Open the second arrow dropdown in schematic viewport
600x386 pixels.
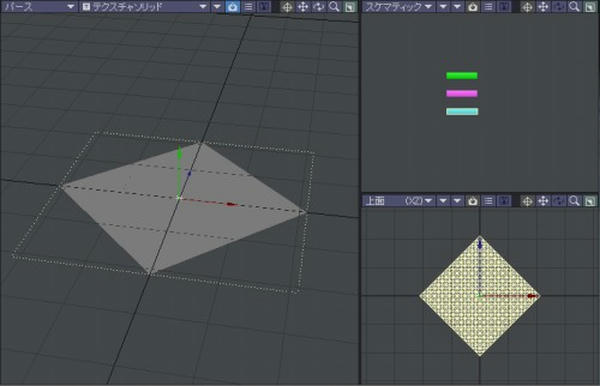pos(443,7)
